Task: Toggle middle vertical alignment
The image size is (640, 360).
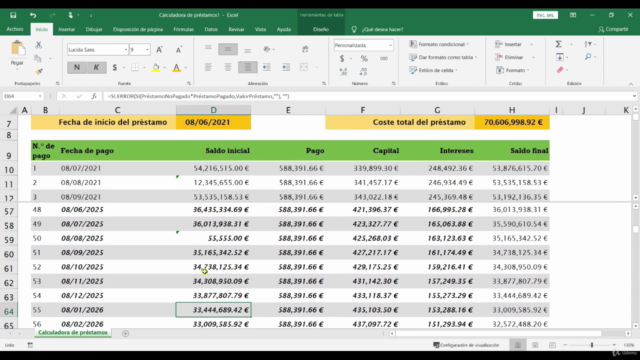Action: [x=228, y=49]
